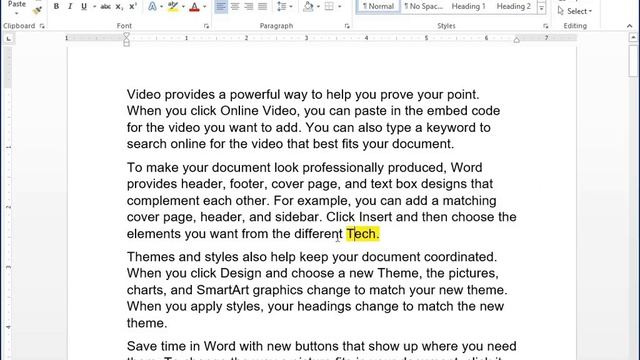Click the Line and Paragraph Spacing icon

[x=281, y=6]
